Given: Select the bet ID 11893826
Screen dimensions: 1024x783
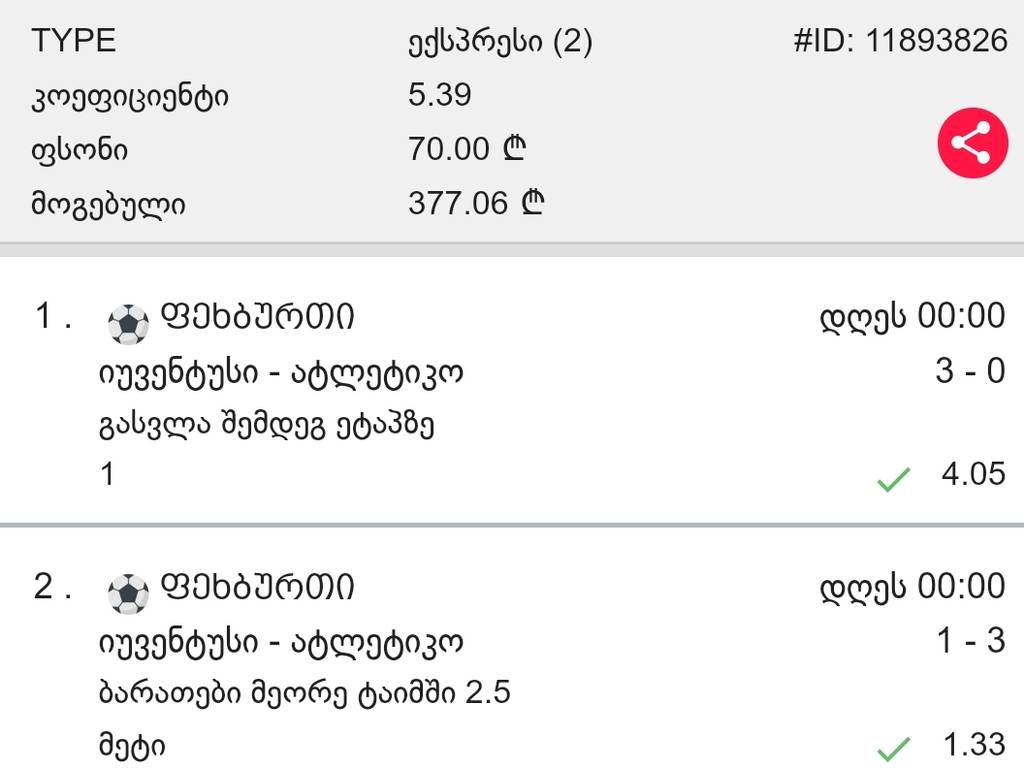Looking at the screenshot, I should click(x=900, y=41).
